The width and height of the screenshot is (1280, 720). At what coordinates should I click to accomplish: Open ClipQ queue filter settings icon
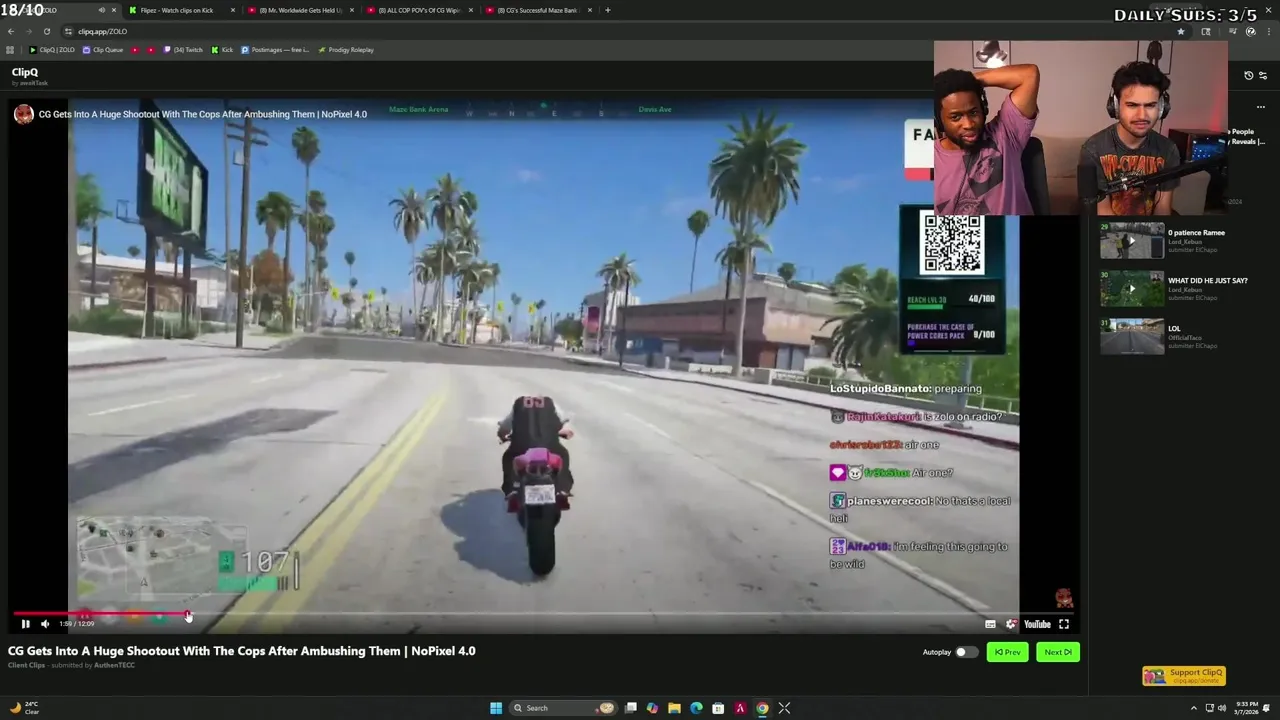1263,75
